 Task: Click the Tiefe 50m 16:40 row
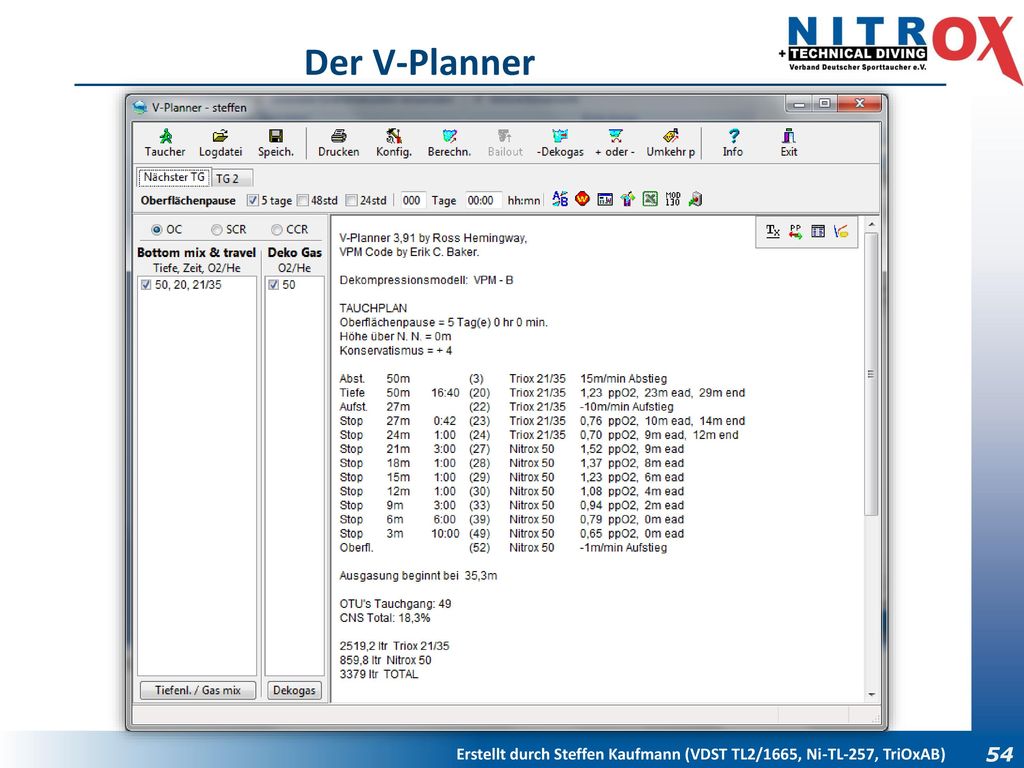542,393
